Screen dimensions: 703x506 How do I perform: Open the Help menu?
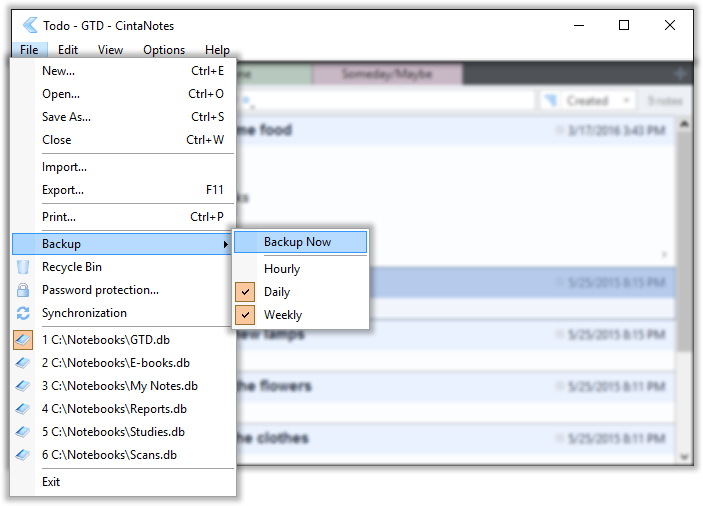click(x=217, y=50)
